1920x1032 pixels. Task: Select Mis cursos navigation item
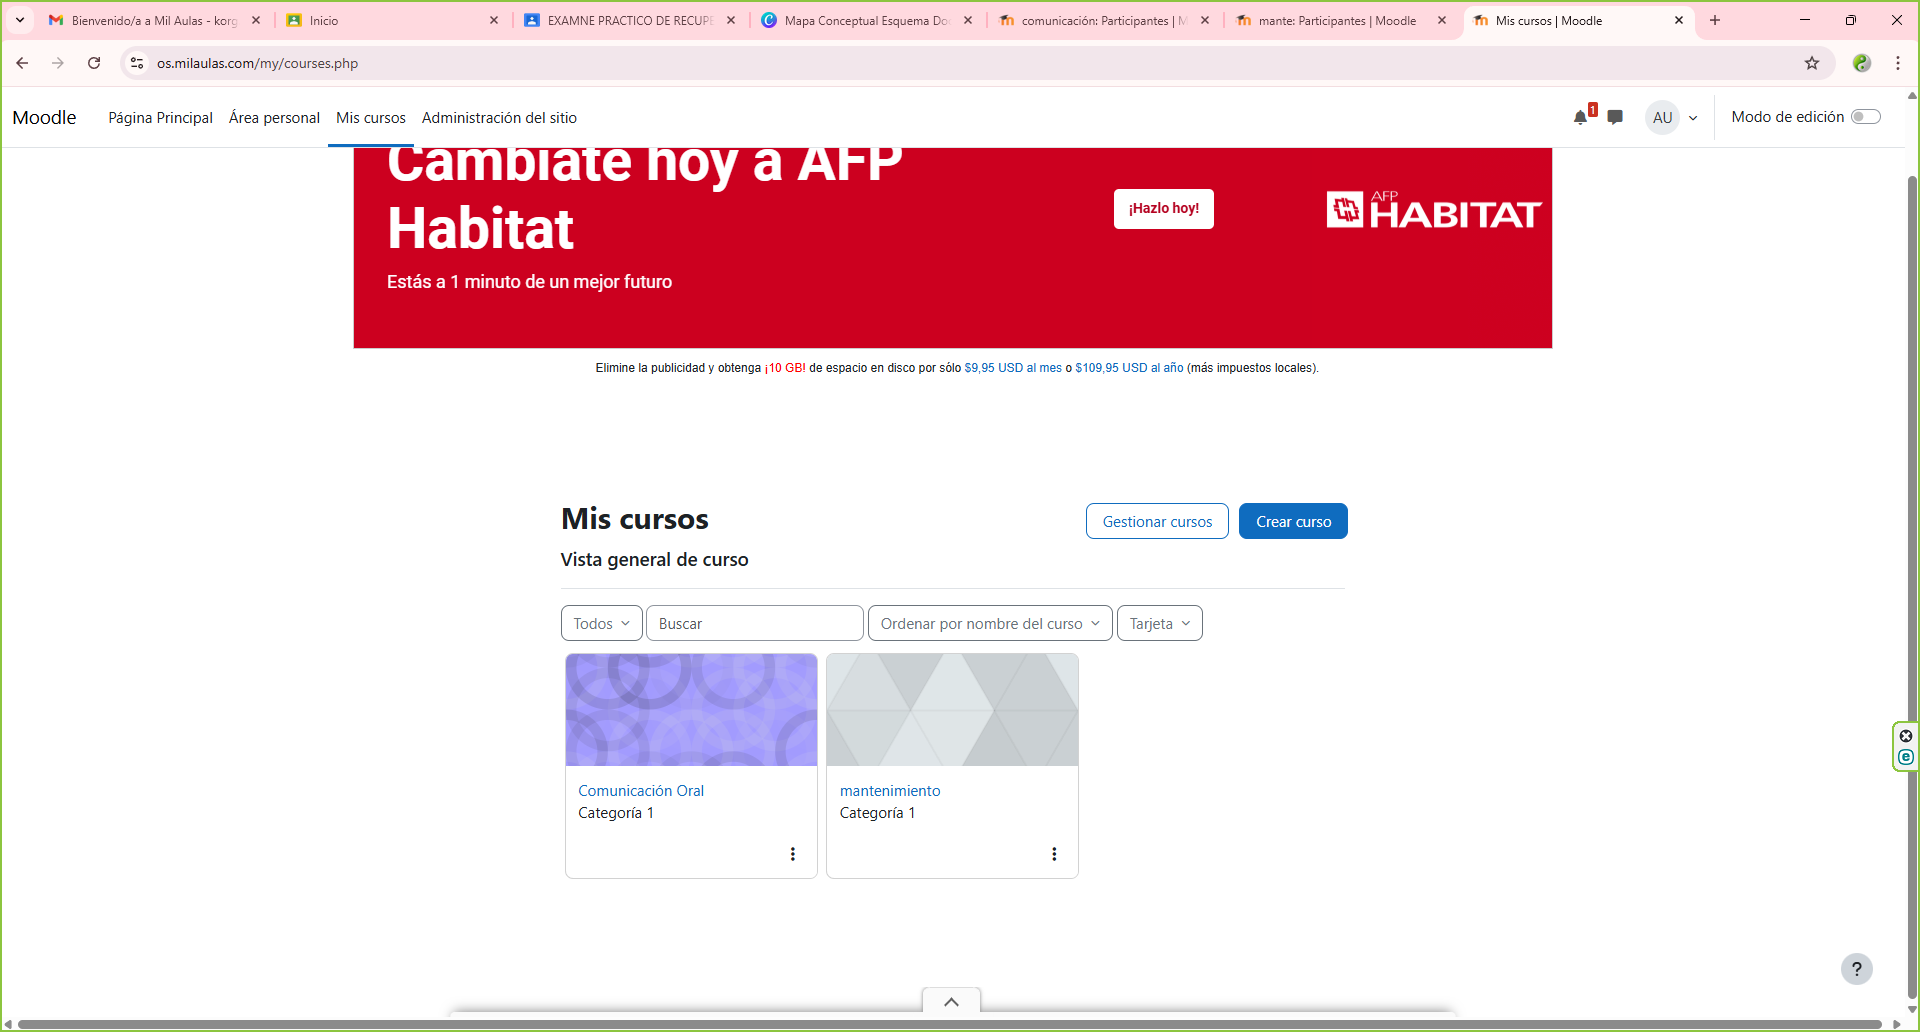(371, 118)
